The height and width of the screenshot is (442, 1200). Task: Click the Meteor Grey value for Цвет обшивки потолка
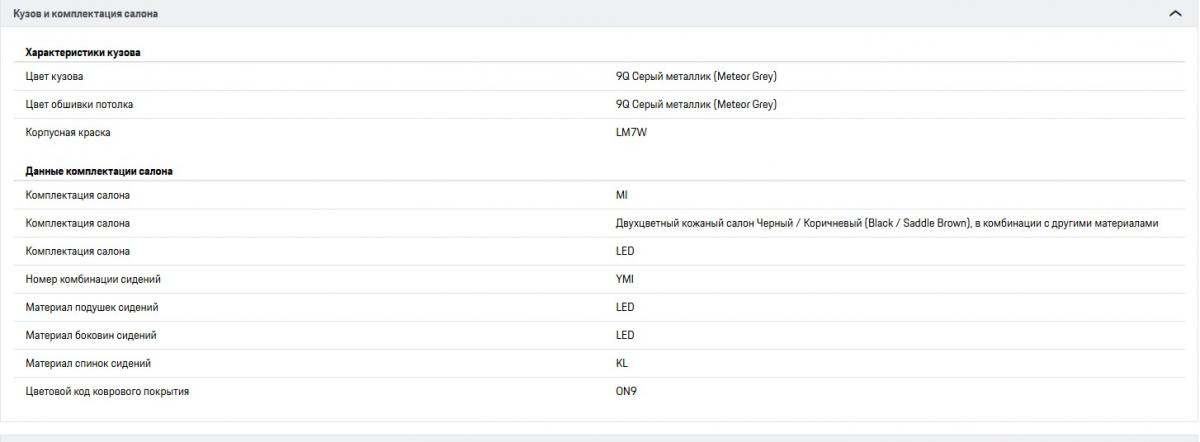(696, 104)
